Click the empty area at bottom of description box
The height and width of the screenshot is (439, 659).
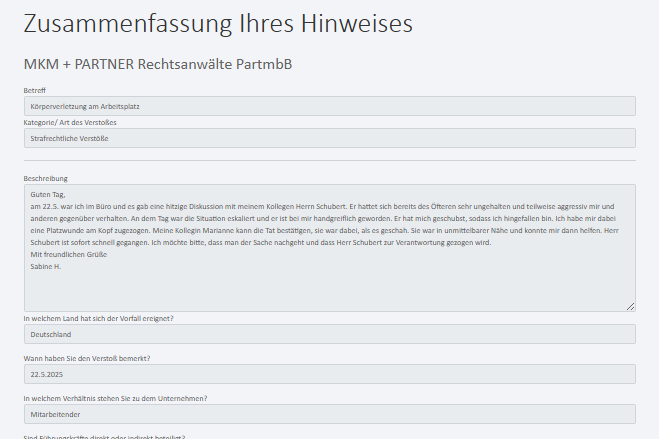pyautogui.click(x=329, y=290)
